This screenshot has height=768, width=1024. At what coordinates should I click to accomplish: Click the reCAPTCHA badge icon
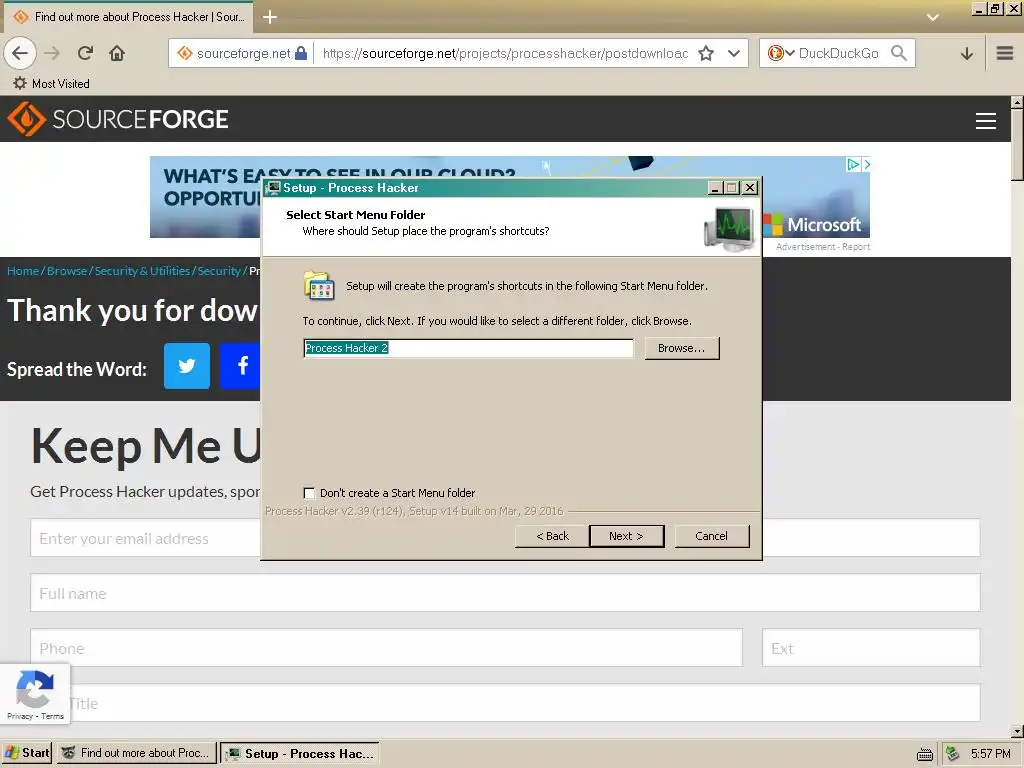pyautogui.click(x=35, y=689)
